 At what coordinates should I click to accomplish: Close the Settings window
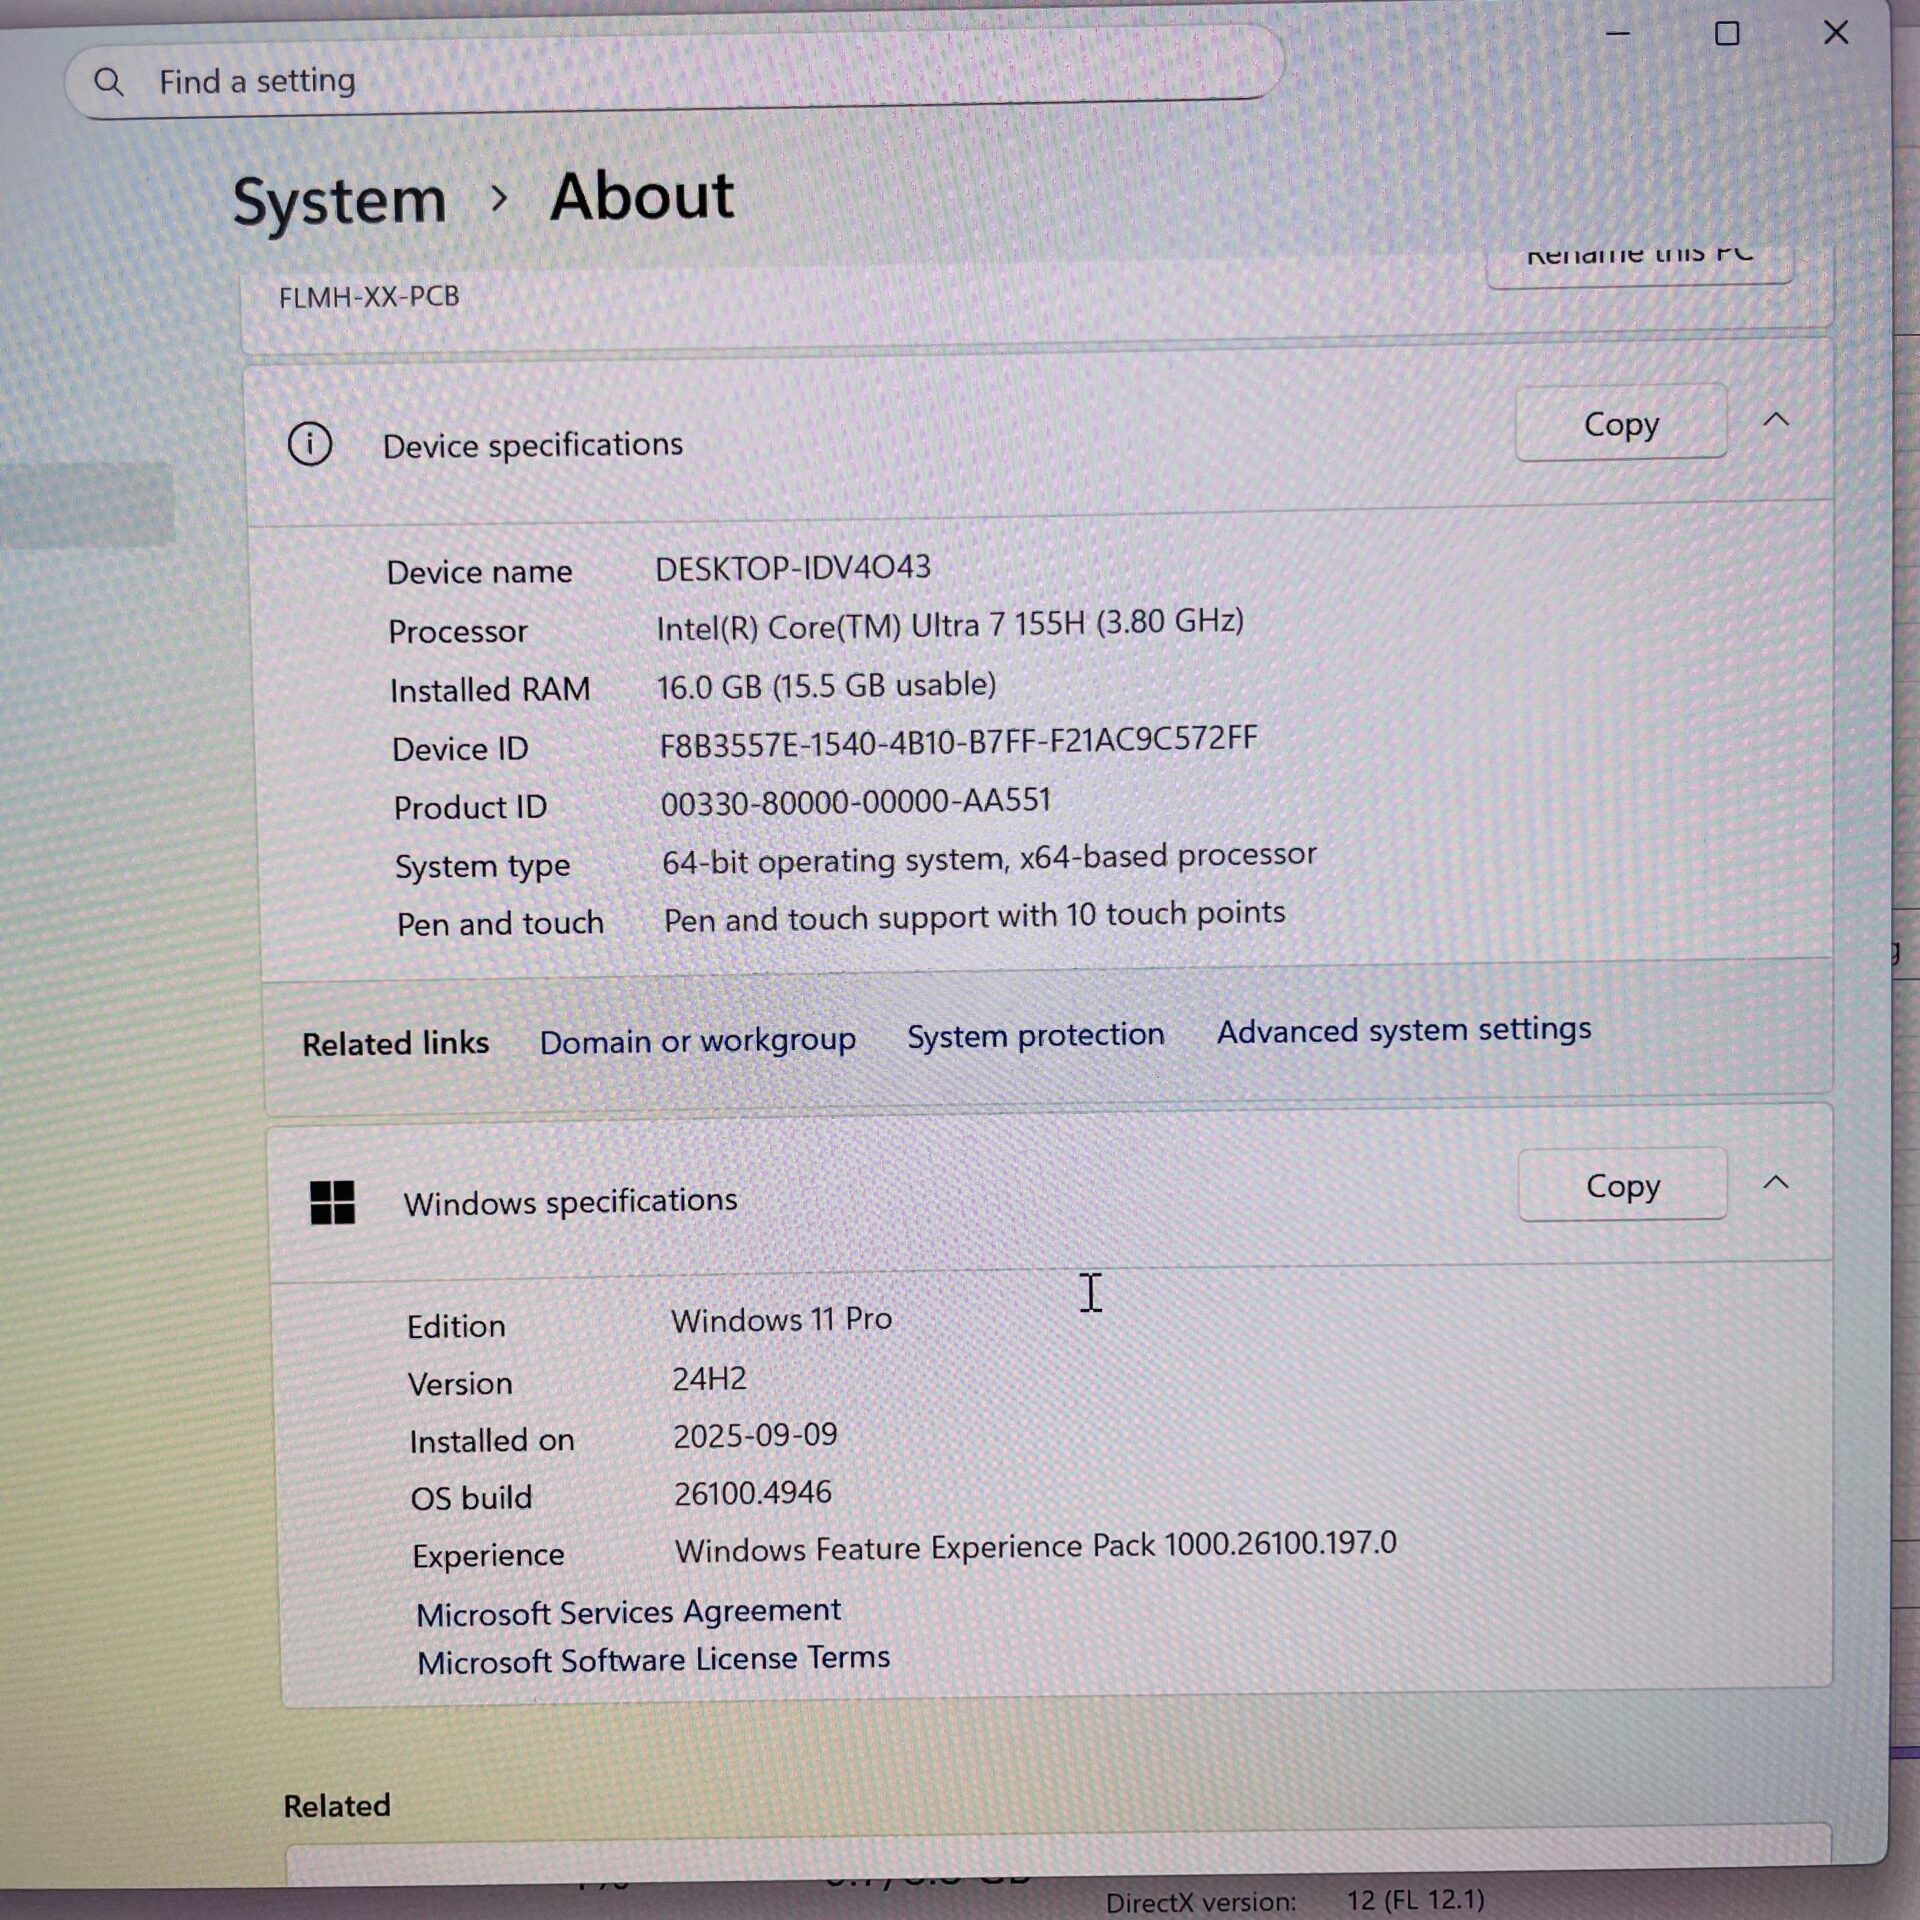[1836, 33]
